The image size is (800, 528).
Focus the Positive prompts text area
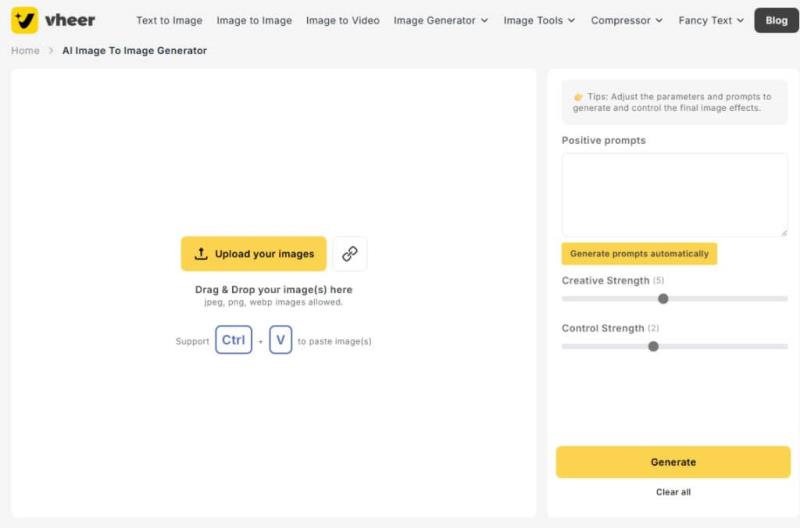click(x=674, y=195)
